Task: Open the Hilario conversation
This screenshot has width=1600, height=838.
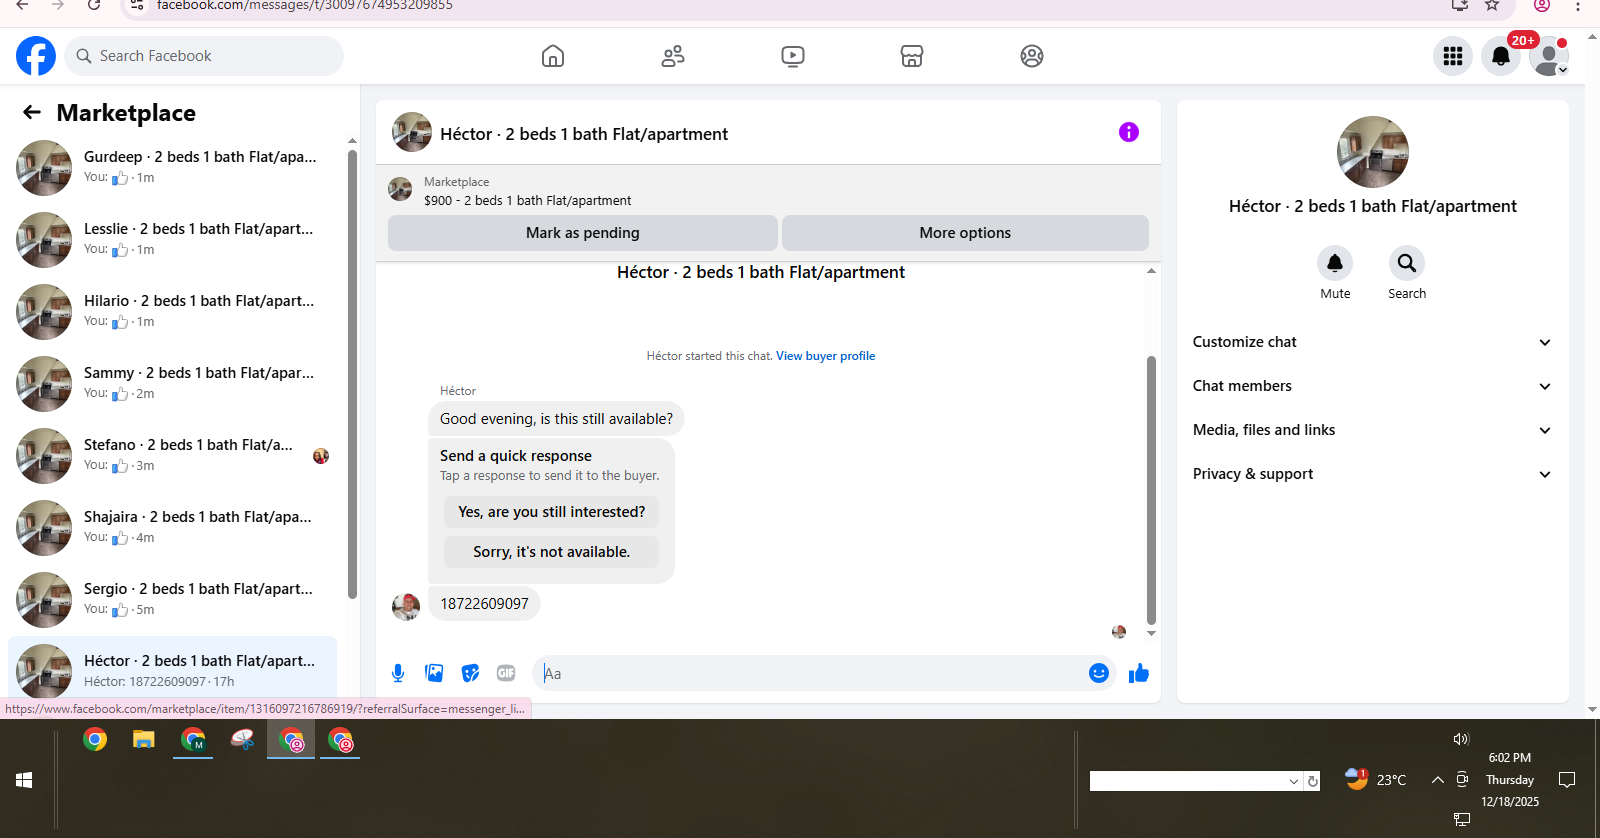Action: tap(172, 312)
